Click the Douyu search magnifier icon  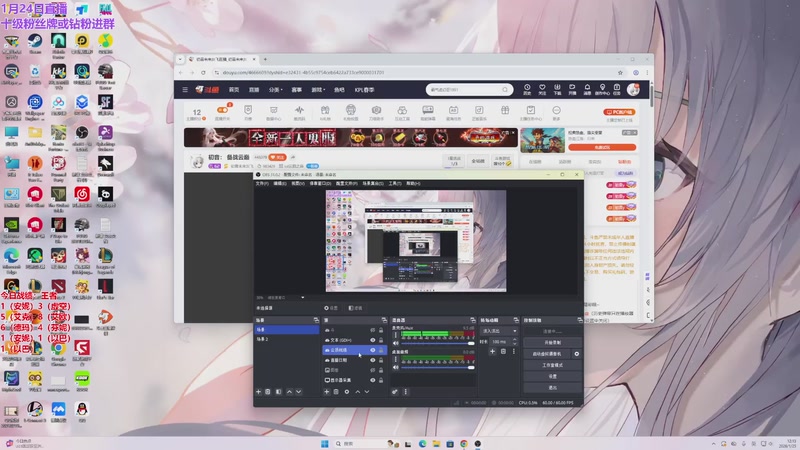click(x=505, y=90)
